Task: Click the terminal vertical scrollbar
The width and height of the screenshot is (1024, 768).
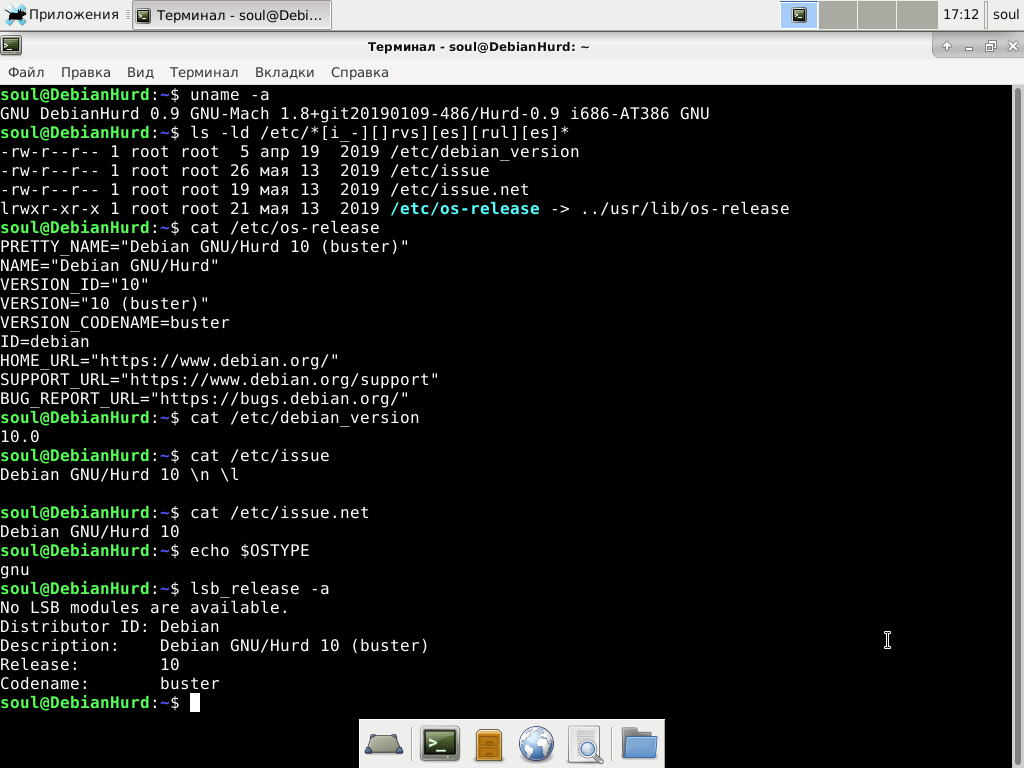Action: pyautogui.click(x=1017, y=426)
